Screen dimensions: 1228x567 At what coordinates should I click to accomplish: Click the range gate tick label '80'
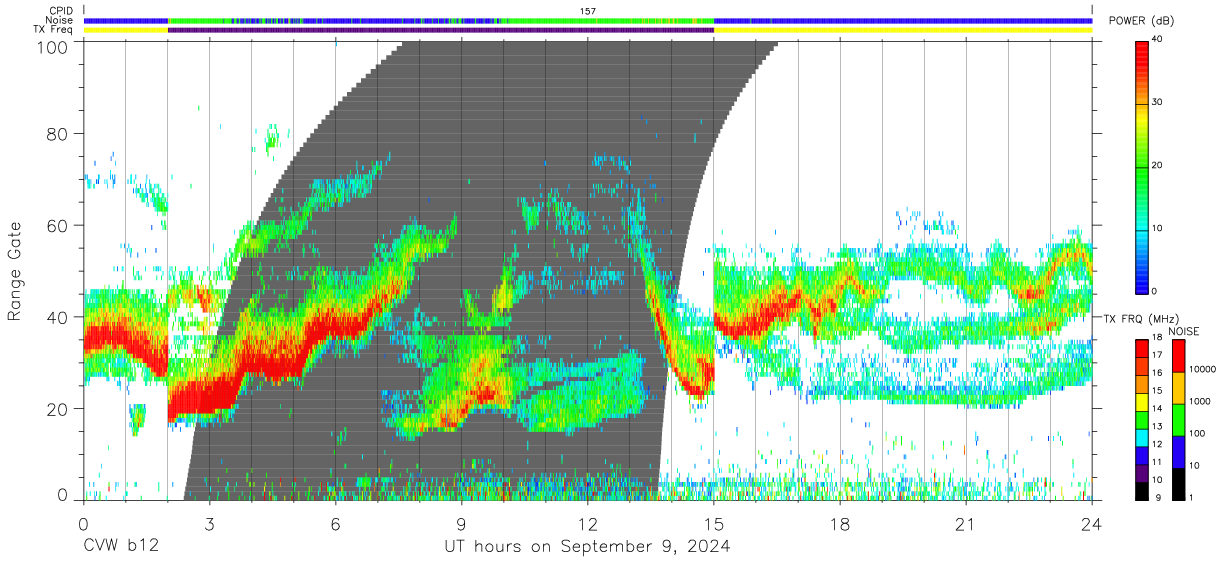[x=59, y=134]
